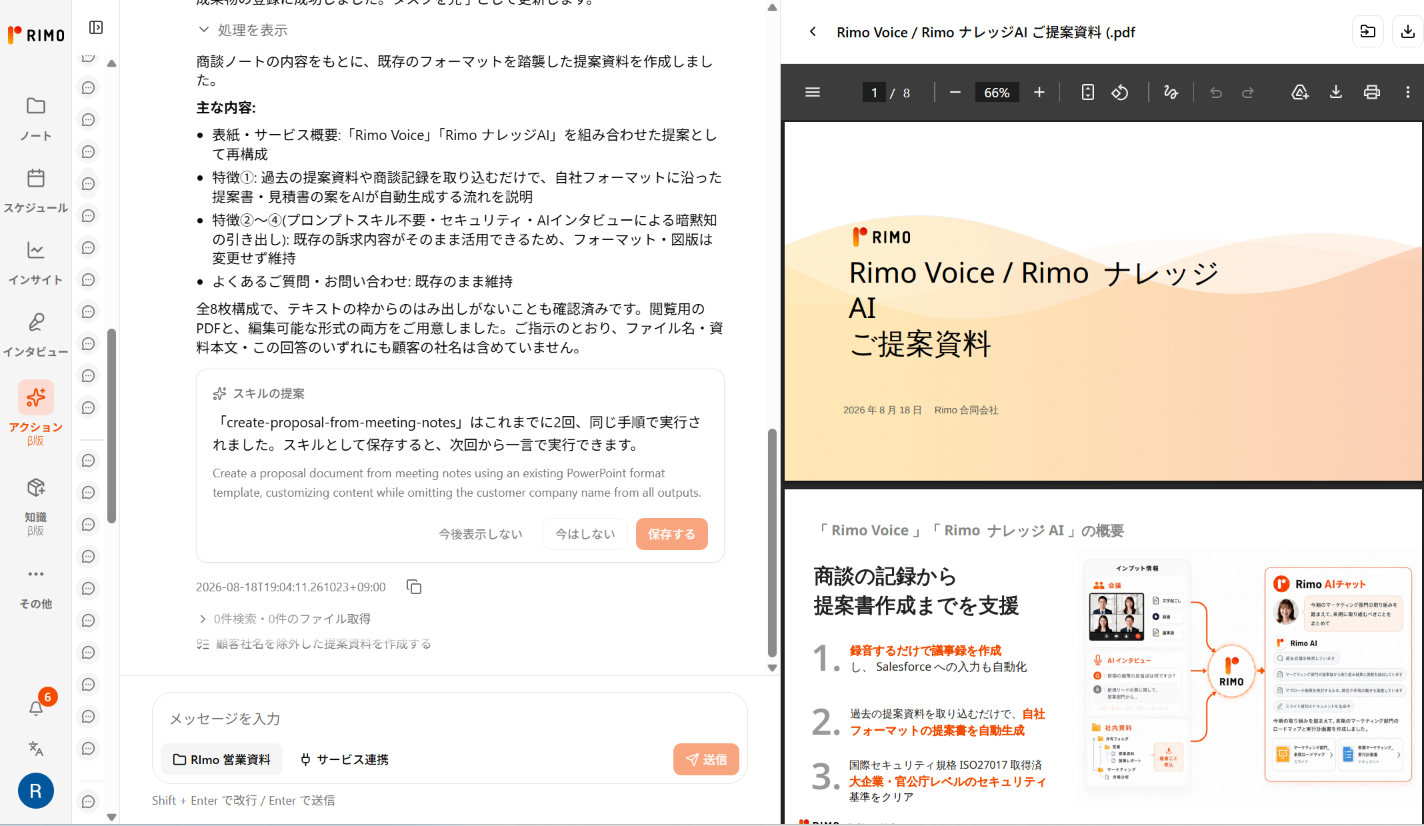Zoom out the PDF with minus
Viewport: 1424px width, 826px height.
(x=955, y=92)
